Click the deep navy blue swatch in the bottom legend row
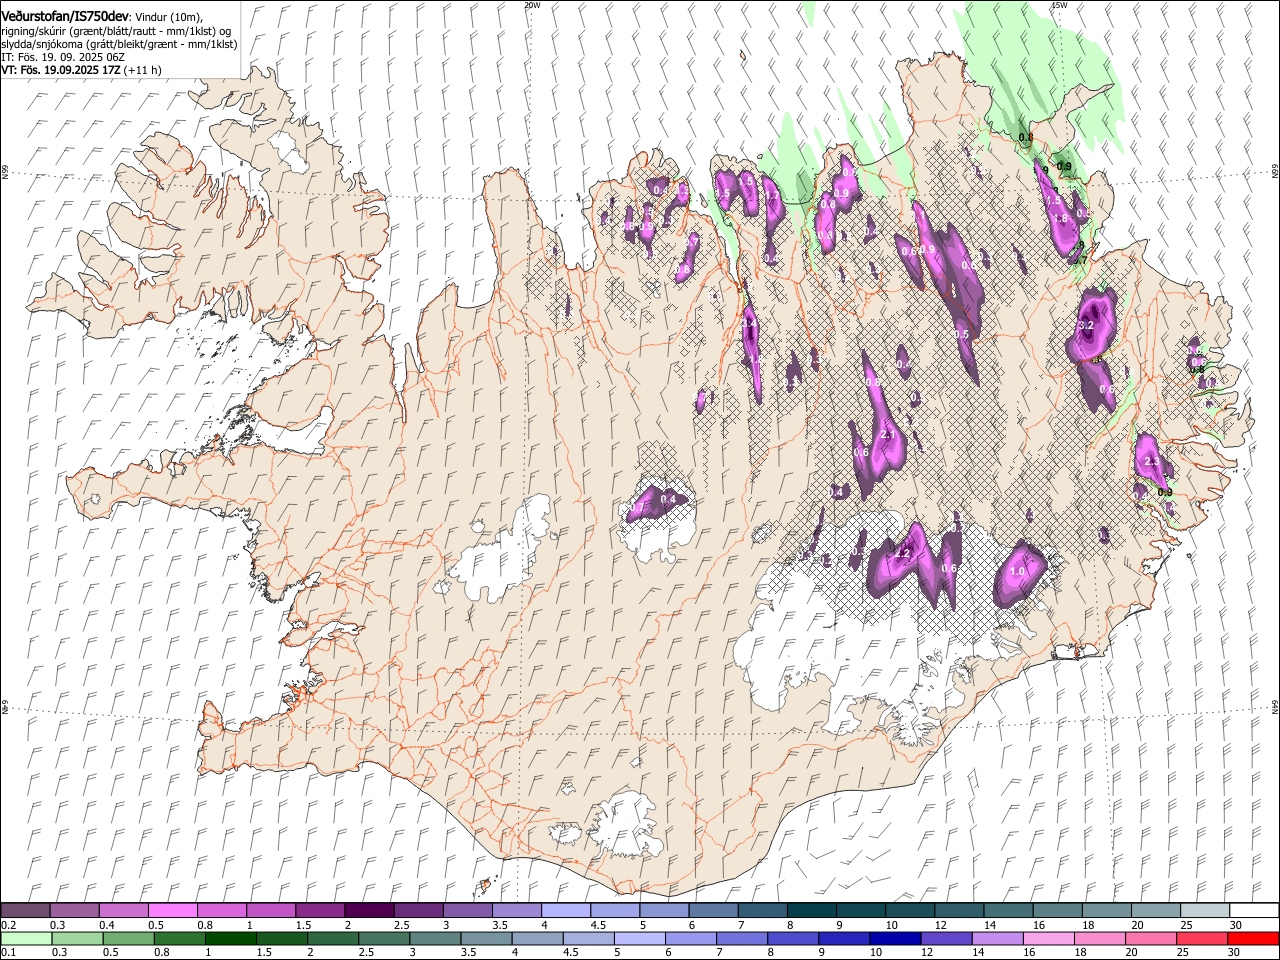The height and width of the screenshot is (960, 1280). coord(896,938)
